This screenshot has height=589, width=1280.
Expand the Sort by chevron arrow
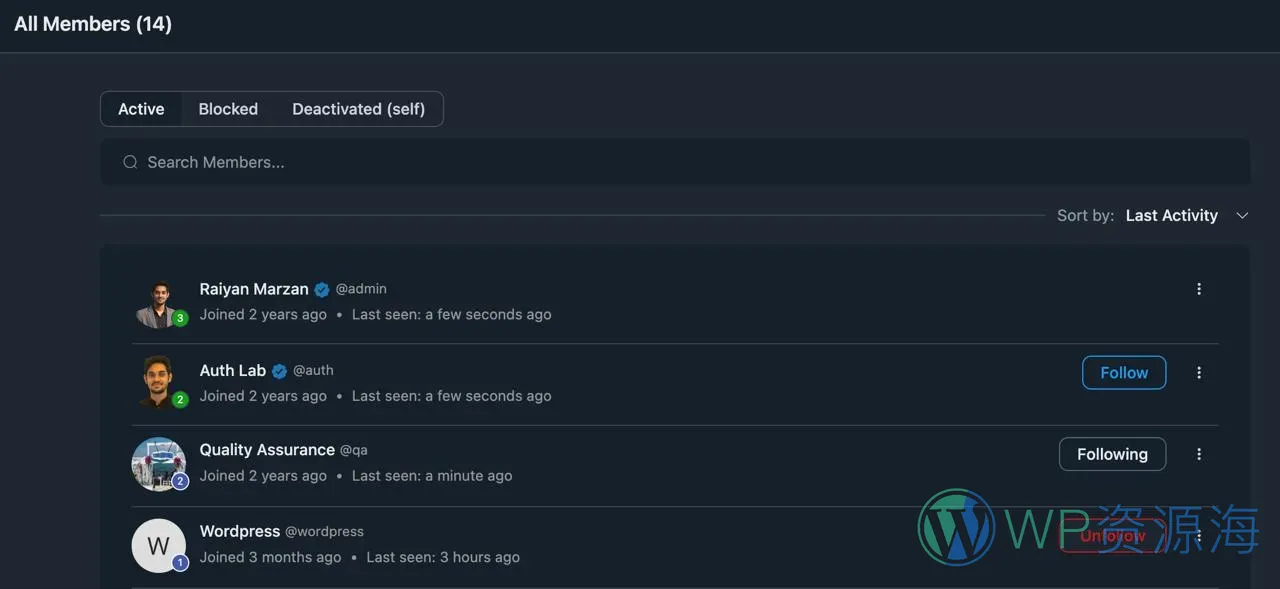coord(1242,216)
